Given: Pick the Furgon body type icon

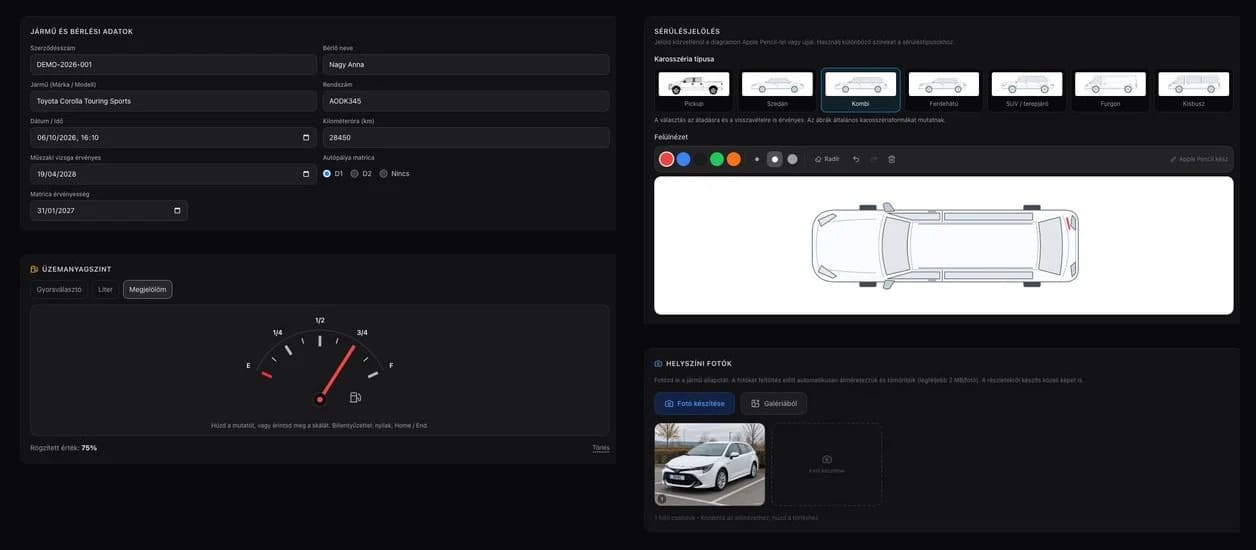Looking at the screenshot, I should point(1111,89).
